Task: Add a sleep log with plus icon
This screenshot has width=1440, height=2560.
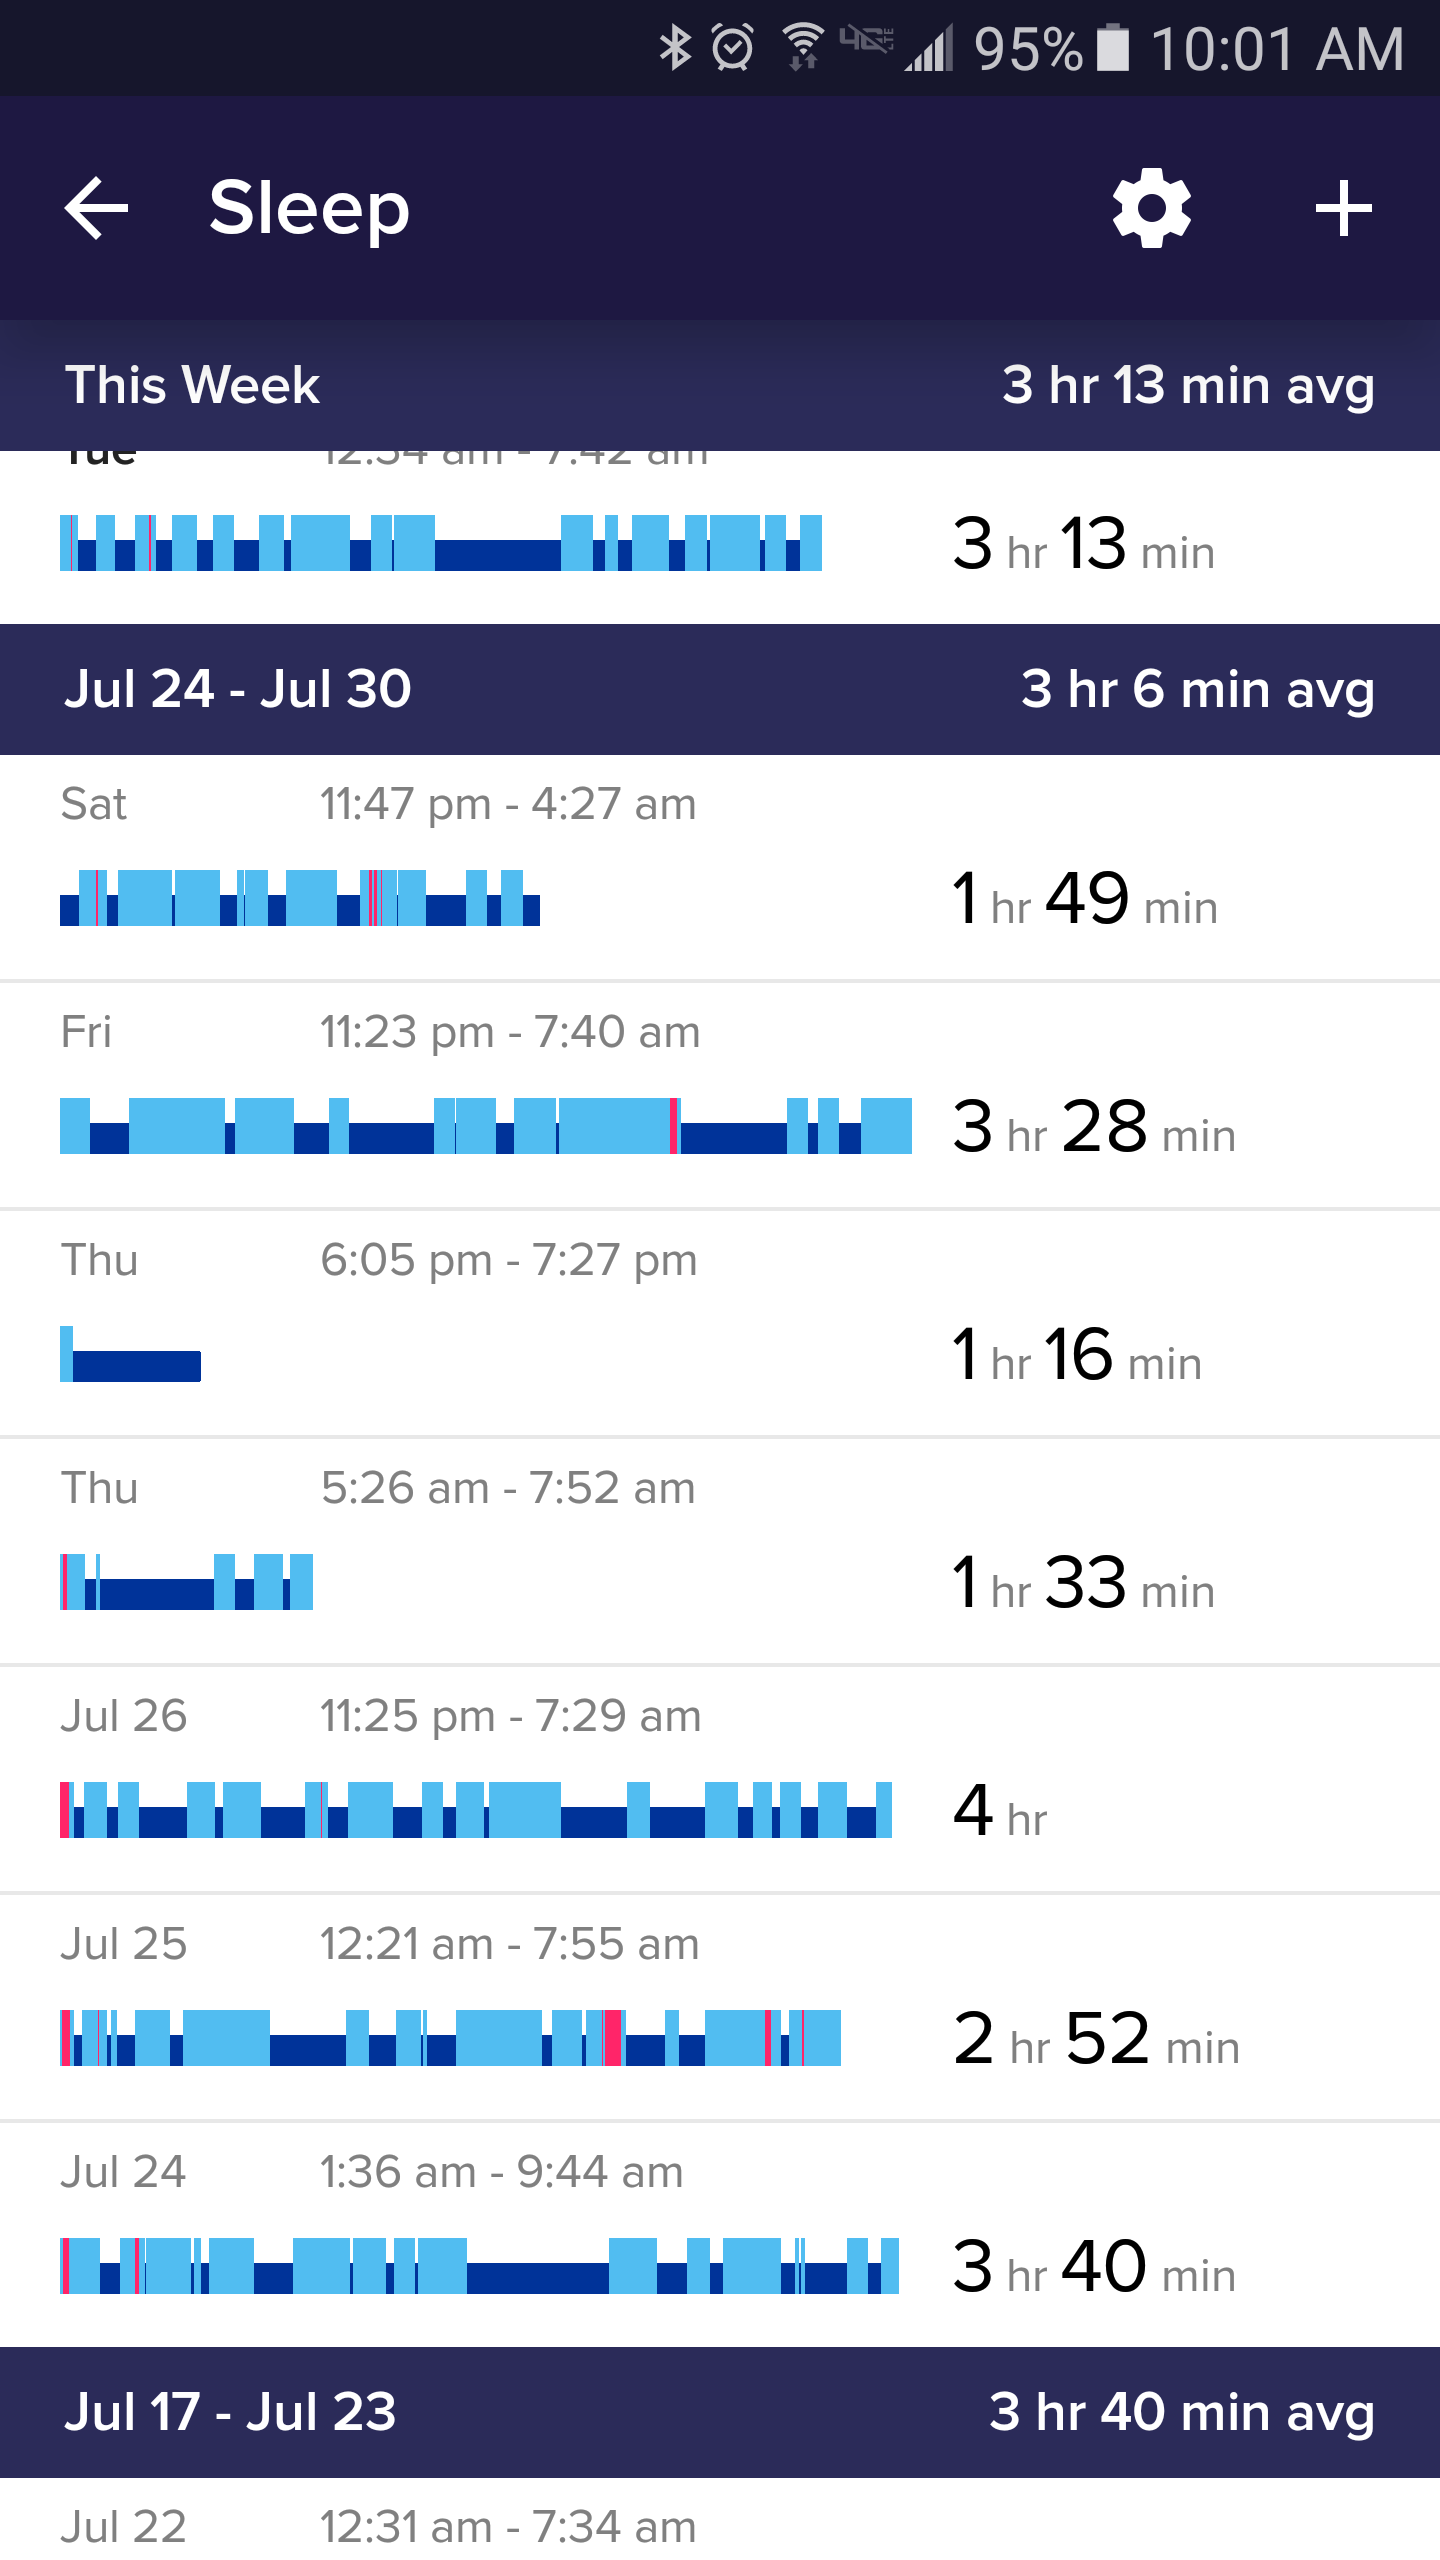Action: pos(1343,208)
